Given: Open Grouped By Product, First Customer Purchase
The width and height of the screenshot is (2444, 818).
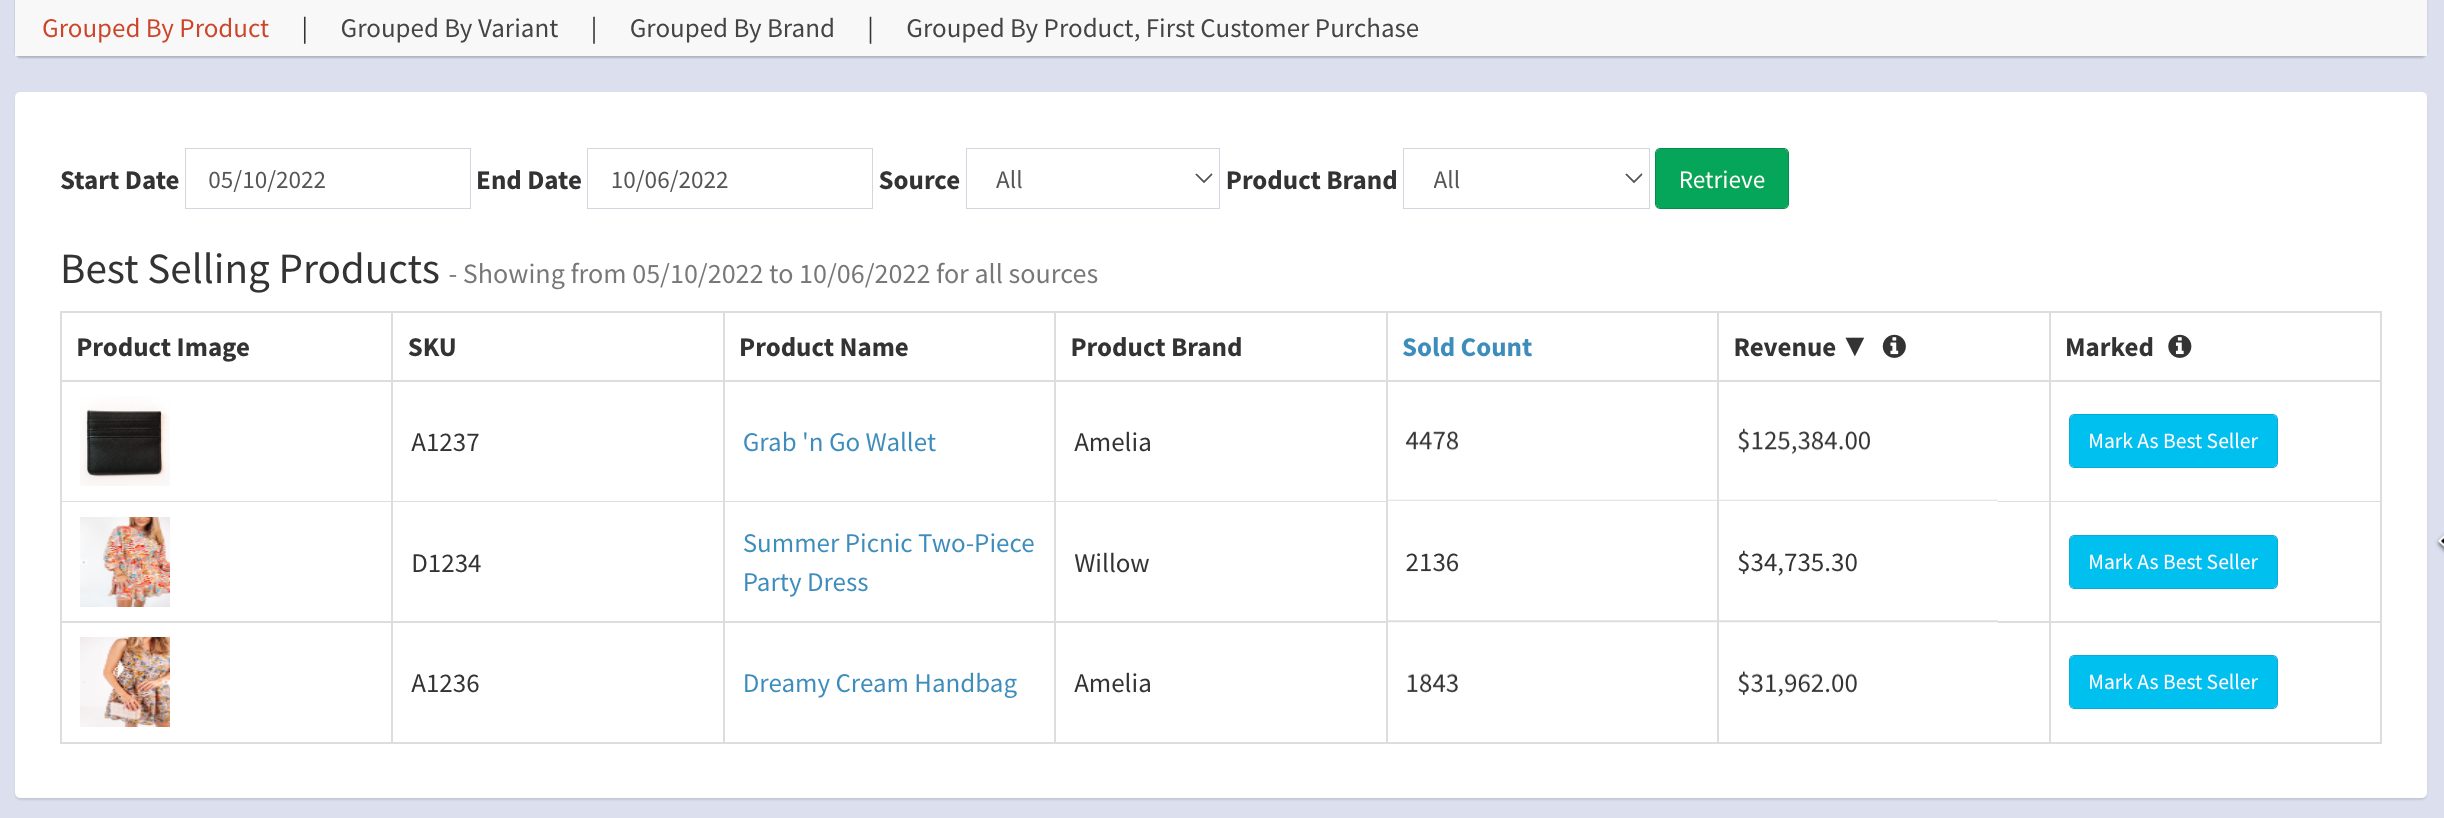Looking at the screenshot, I should [1162, 28].
